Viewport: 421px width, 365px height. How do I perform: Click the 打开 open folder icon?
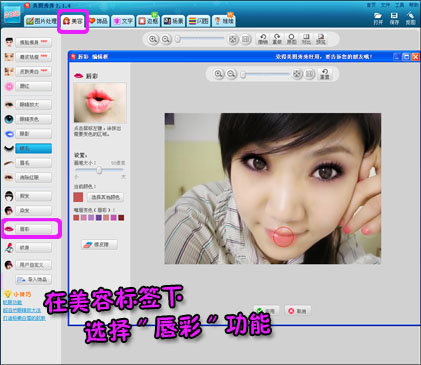[x=378, y=18]
